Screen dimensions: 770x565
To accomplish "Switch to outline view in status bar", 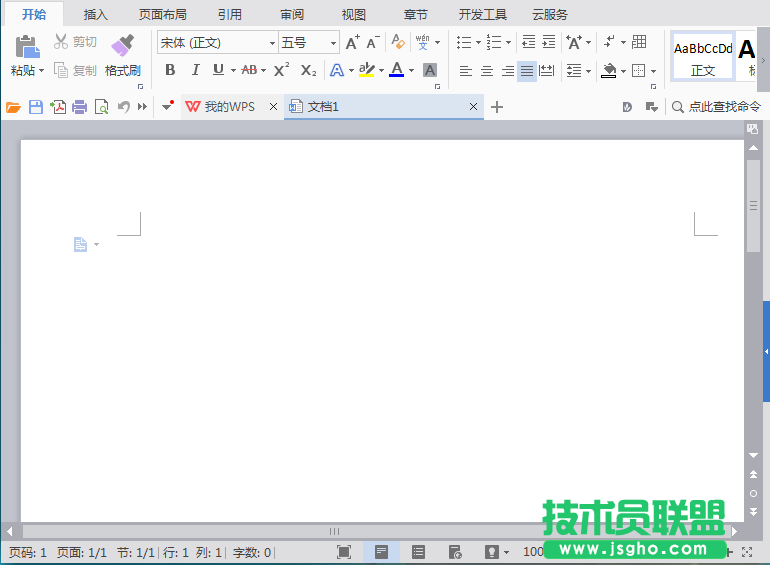I will [x=418, y=552].
